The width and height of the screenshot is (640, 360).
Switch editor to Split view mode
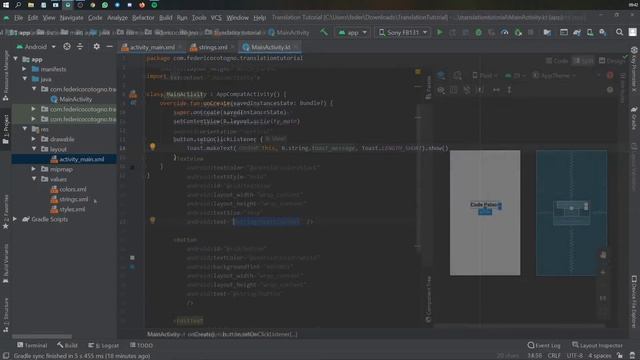(583, 60)
